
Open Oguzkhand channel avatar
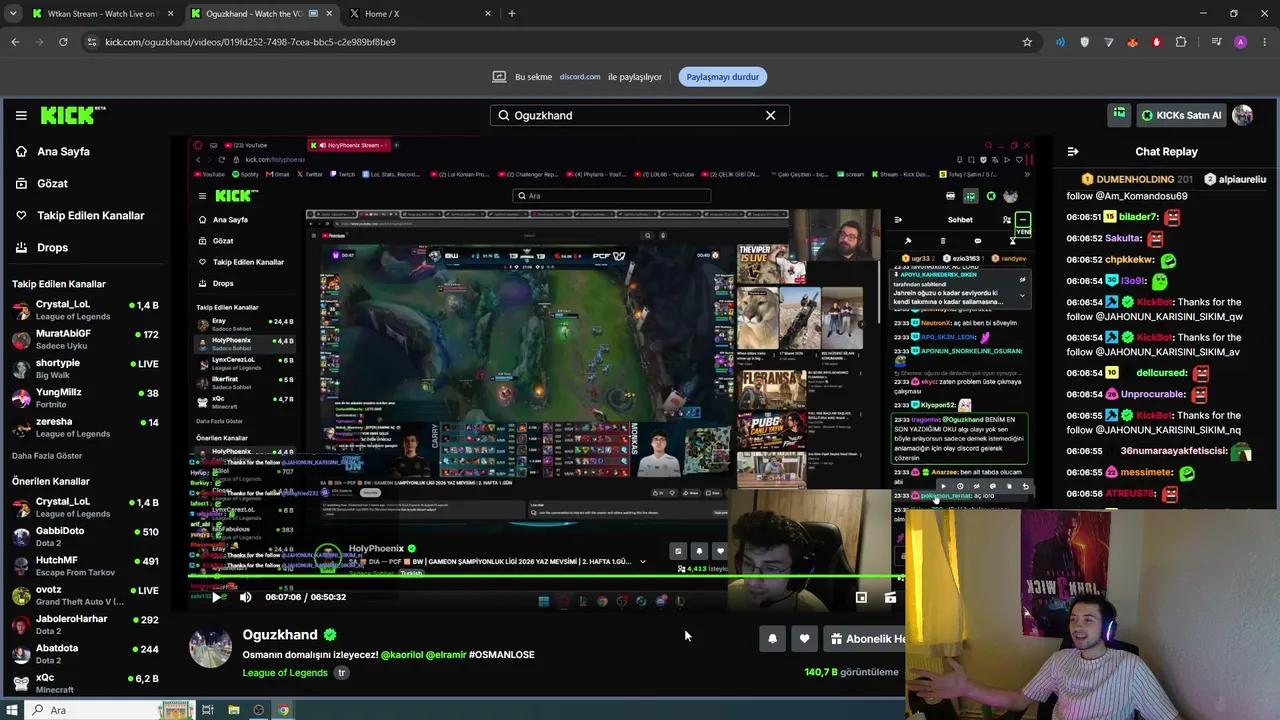(210, 647)
